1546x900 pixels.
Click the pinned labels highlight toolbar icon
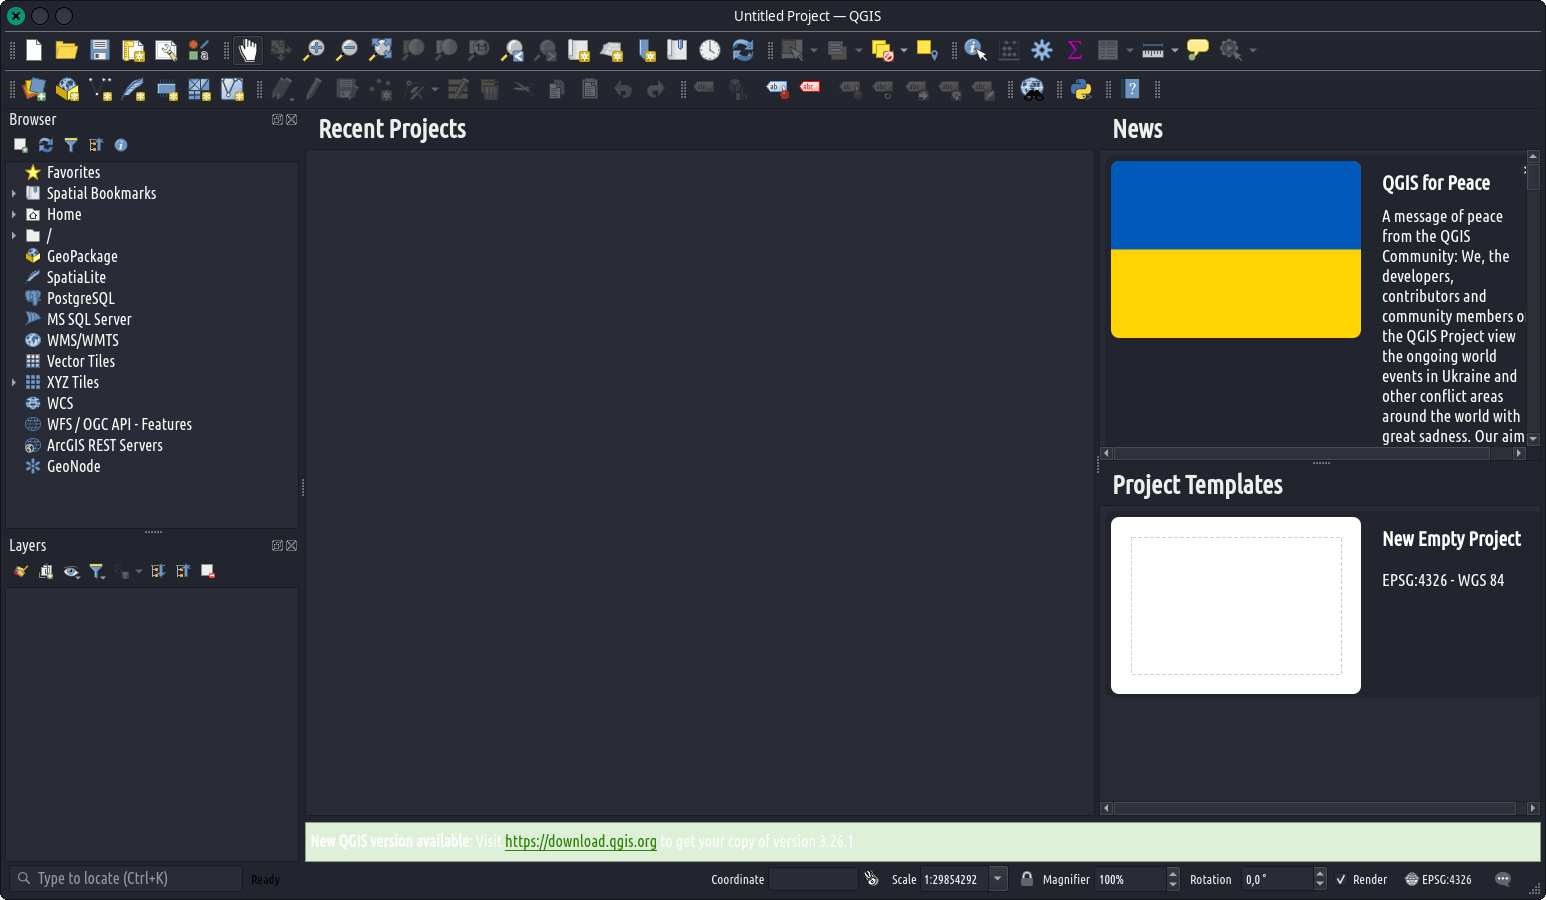click(x=777, y=89)
